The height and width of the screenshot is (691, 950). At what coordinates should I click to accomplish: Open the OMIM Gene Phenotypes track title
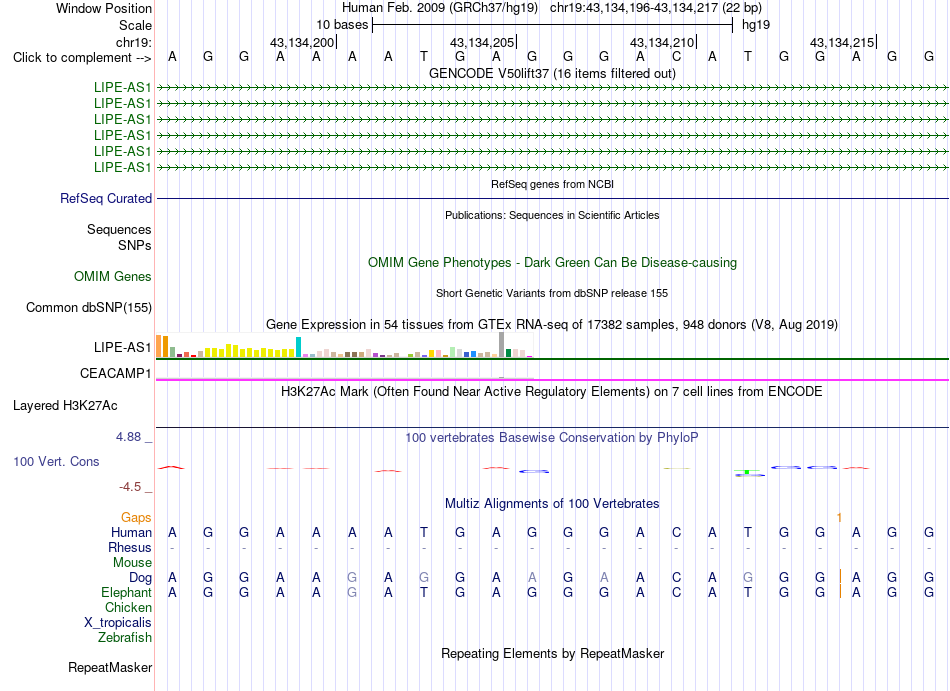tap(552, 263)
